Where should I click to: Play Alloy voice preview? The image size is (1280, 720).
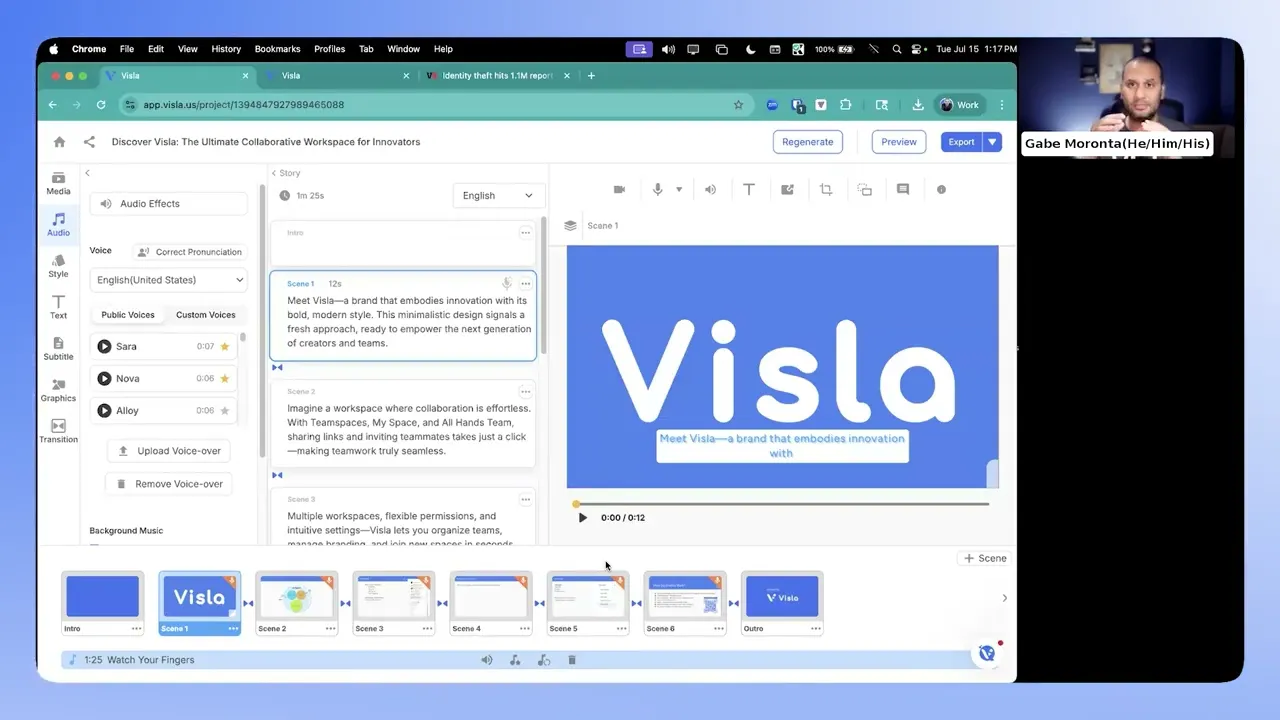click(104, 410)
